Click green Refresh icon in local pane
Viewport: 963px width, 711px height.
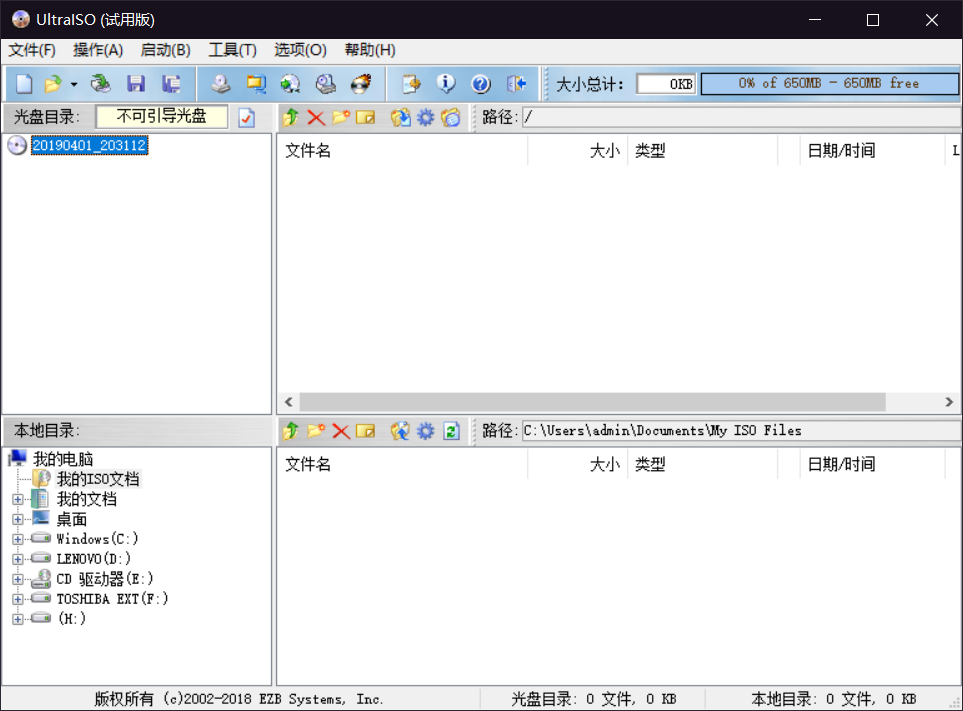(x=451, y=431)
